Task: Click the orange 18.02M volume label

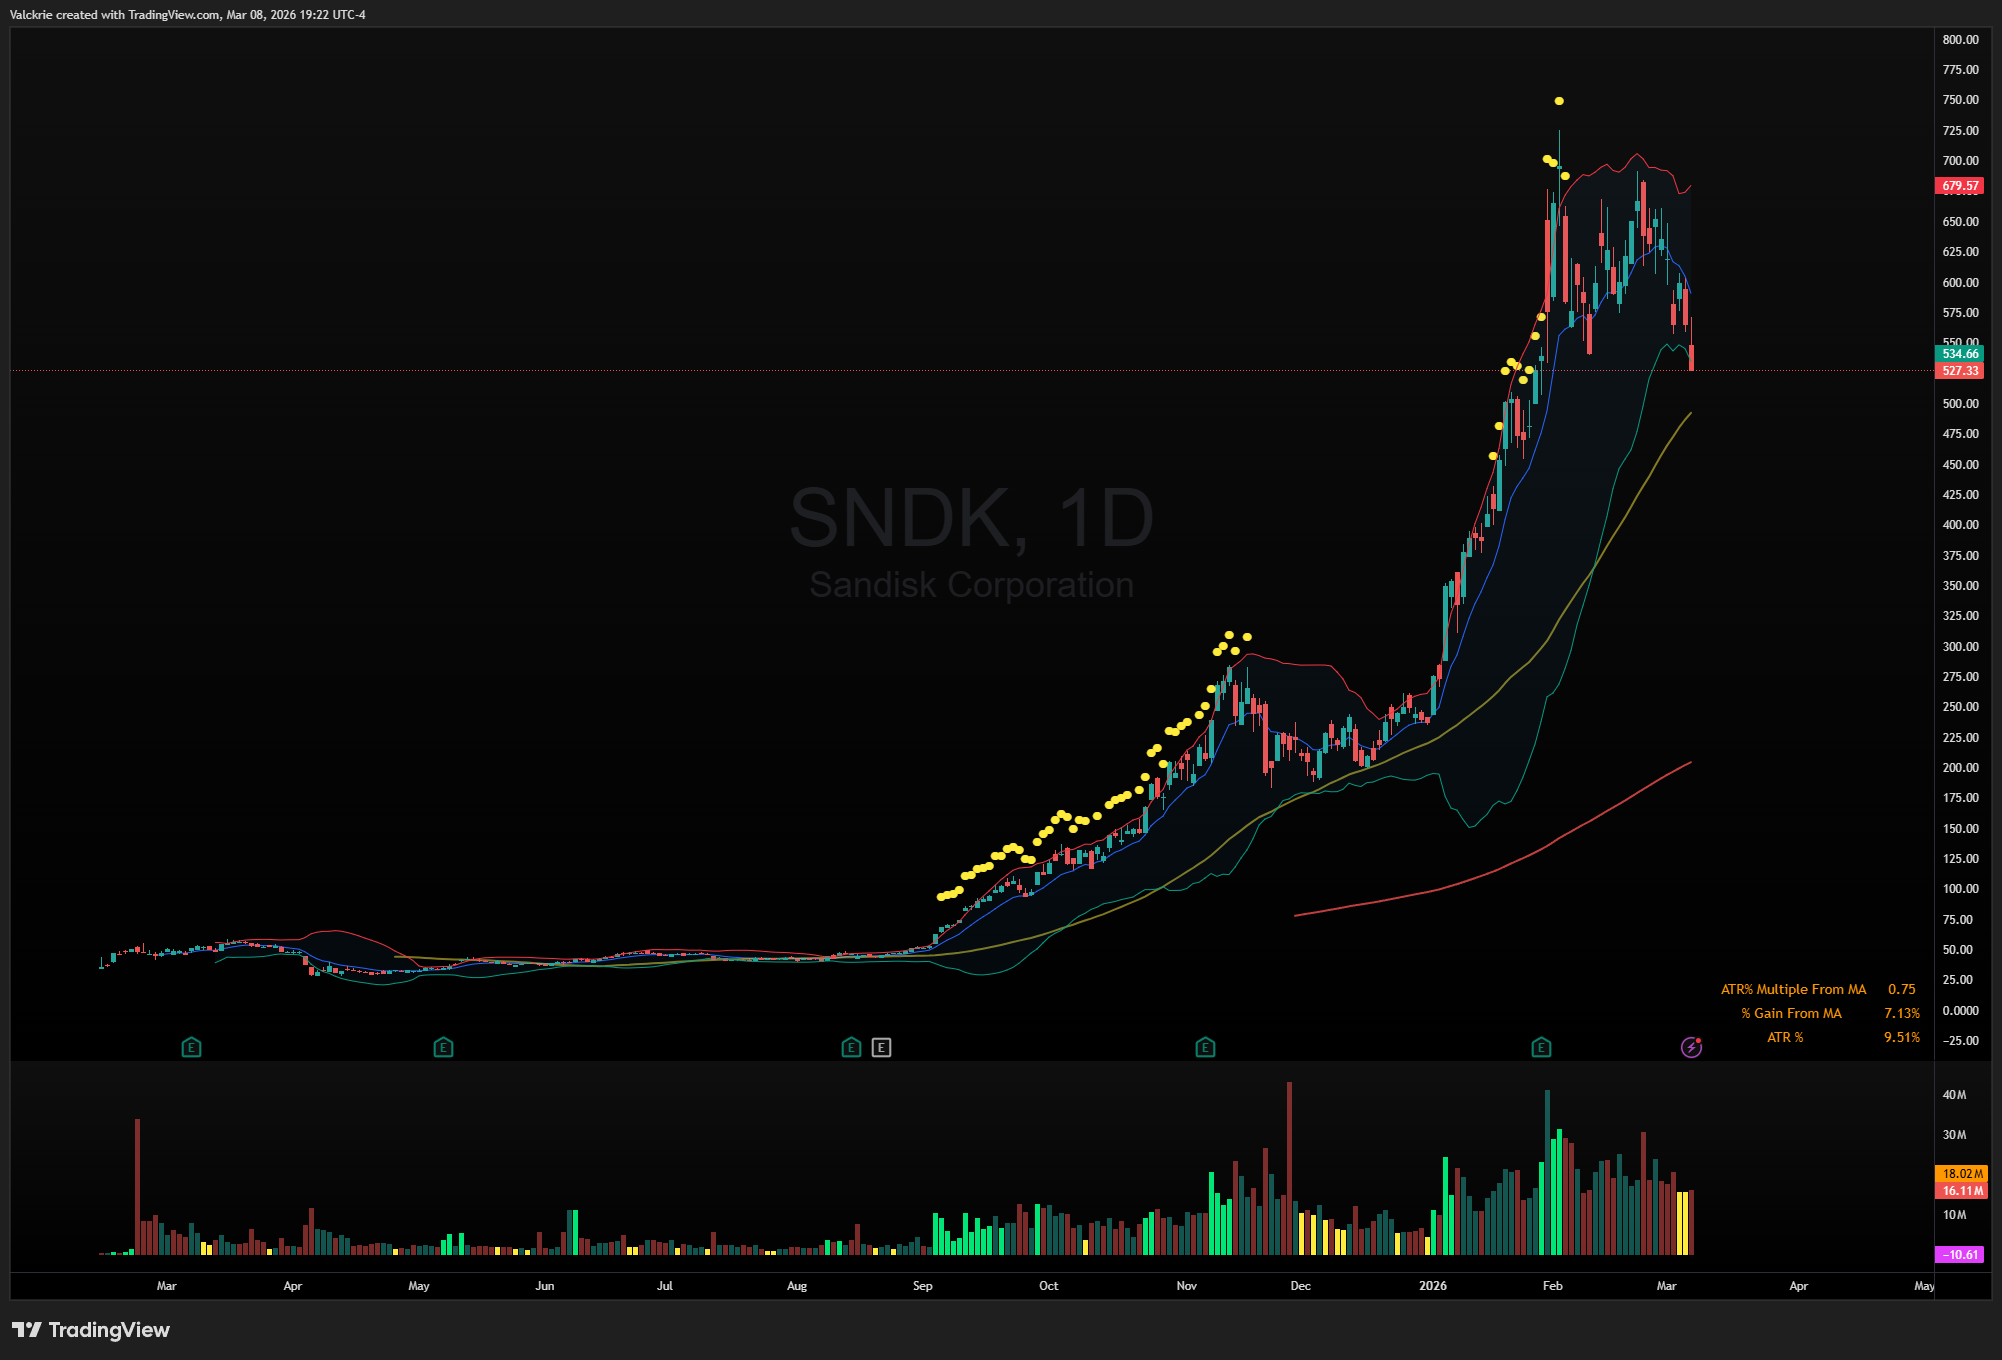Action: (1962, 1174)
